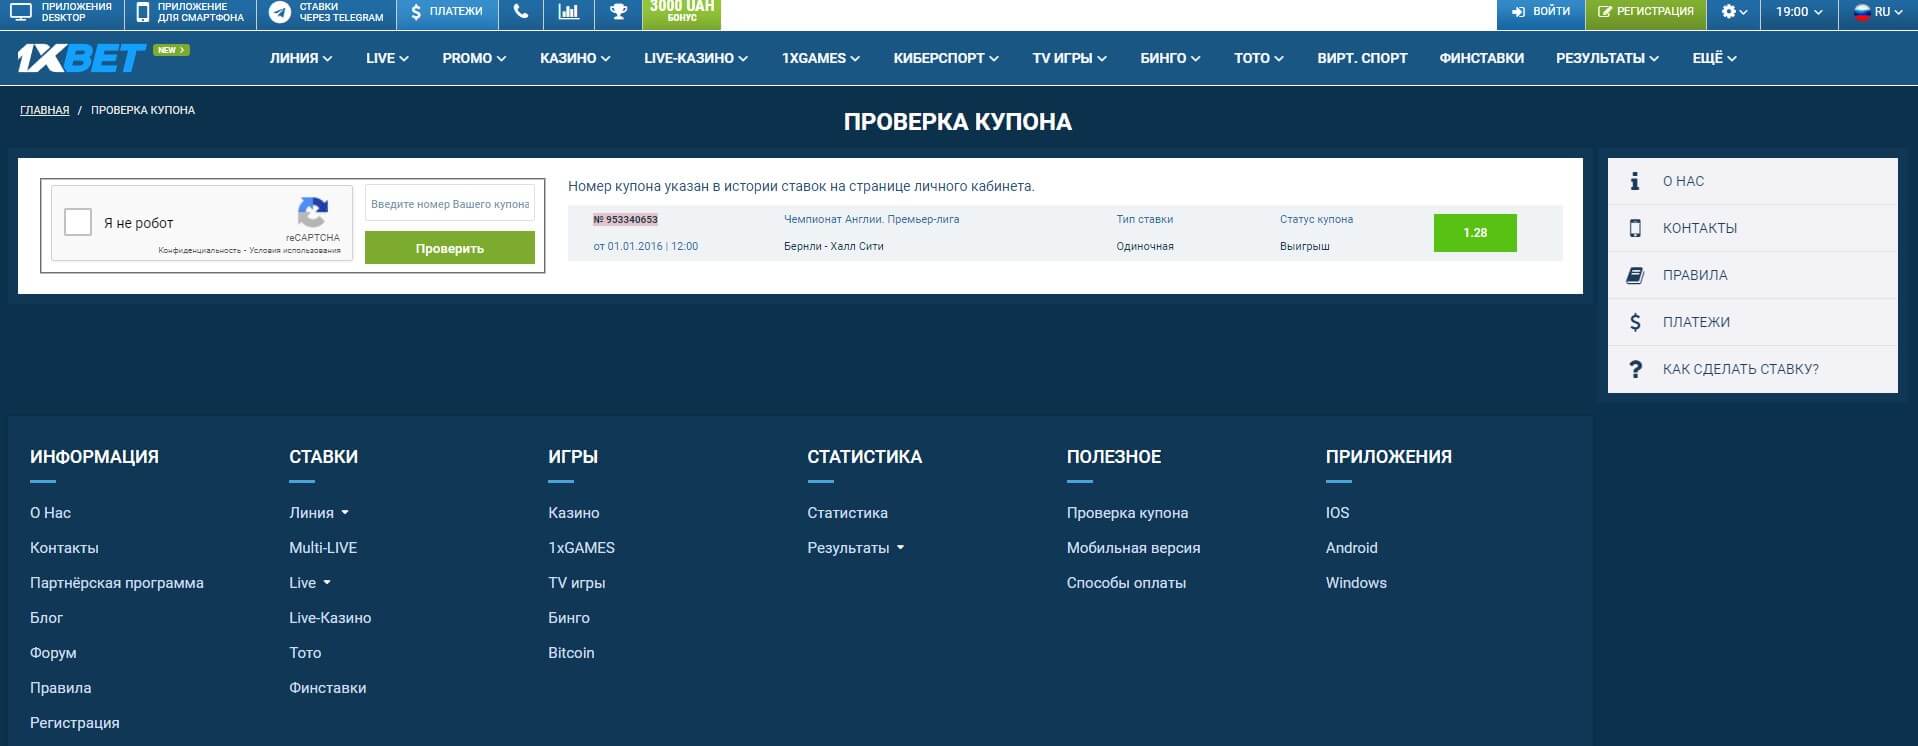Click footer link Форум

[53, 653]
